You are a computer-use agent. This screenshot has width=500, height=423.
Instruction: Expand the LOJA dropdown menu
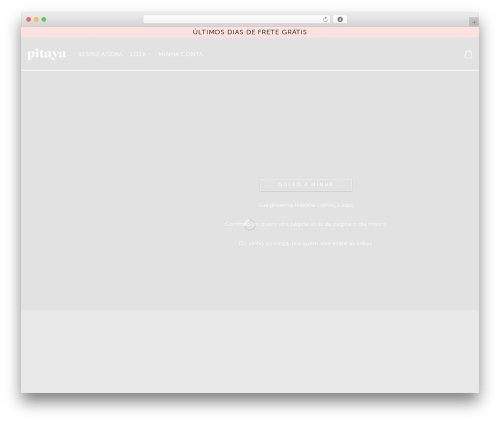[x=140, y=54]
